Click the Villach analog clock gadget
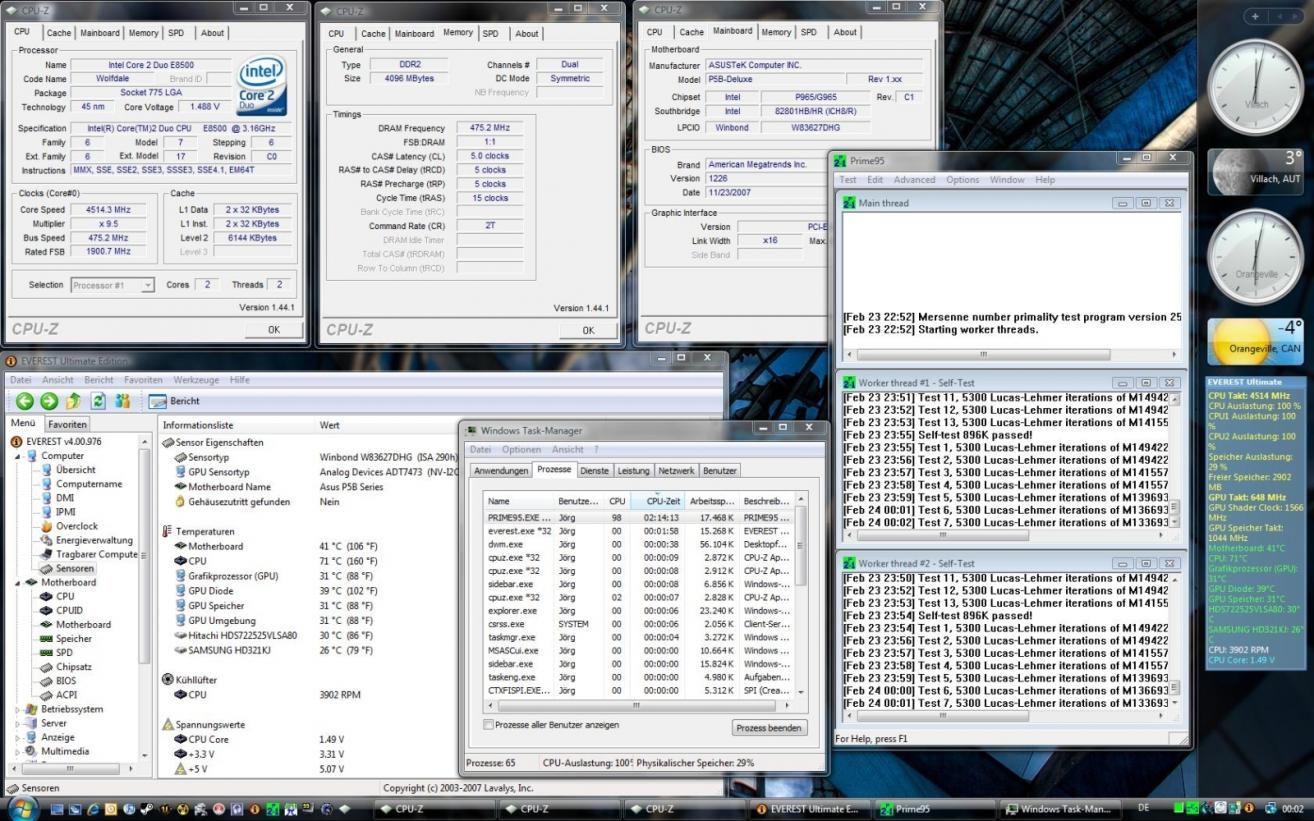 [x=1256, y=87]
